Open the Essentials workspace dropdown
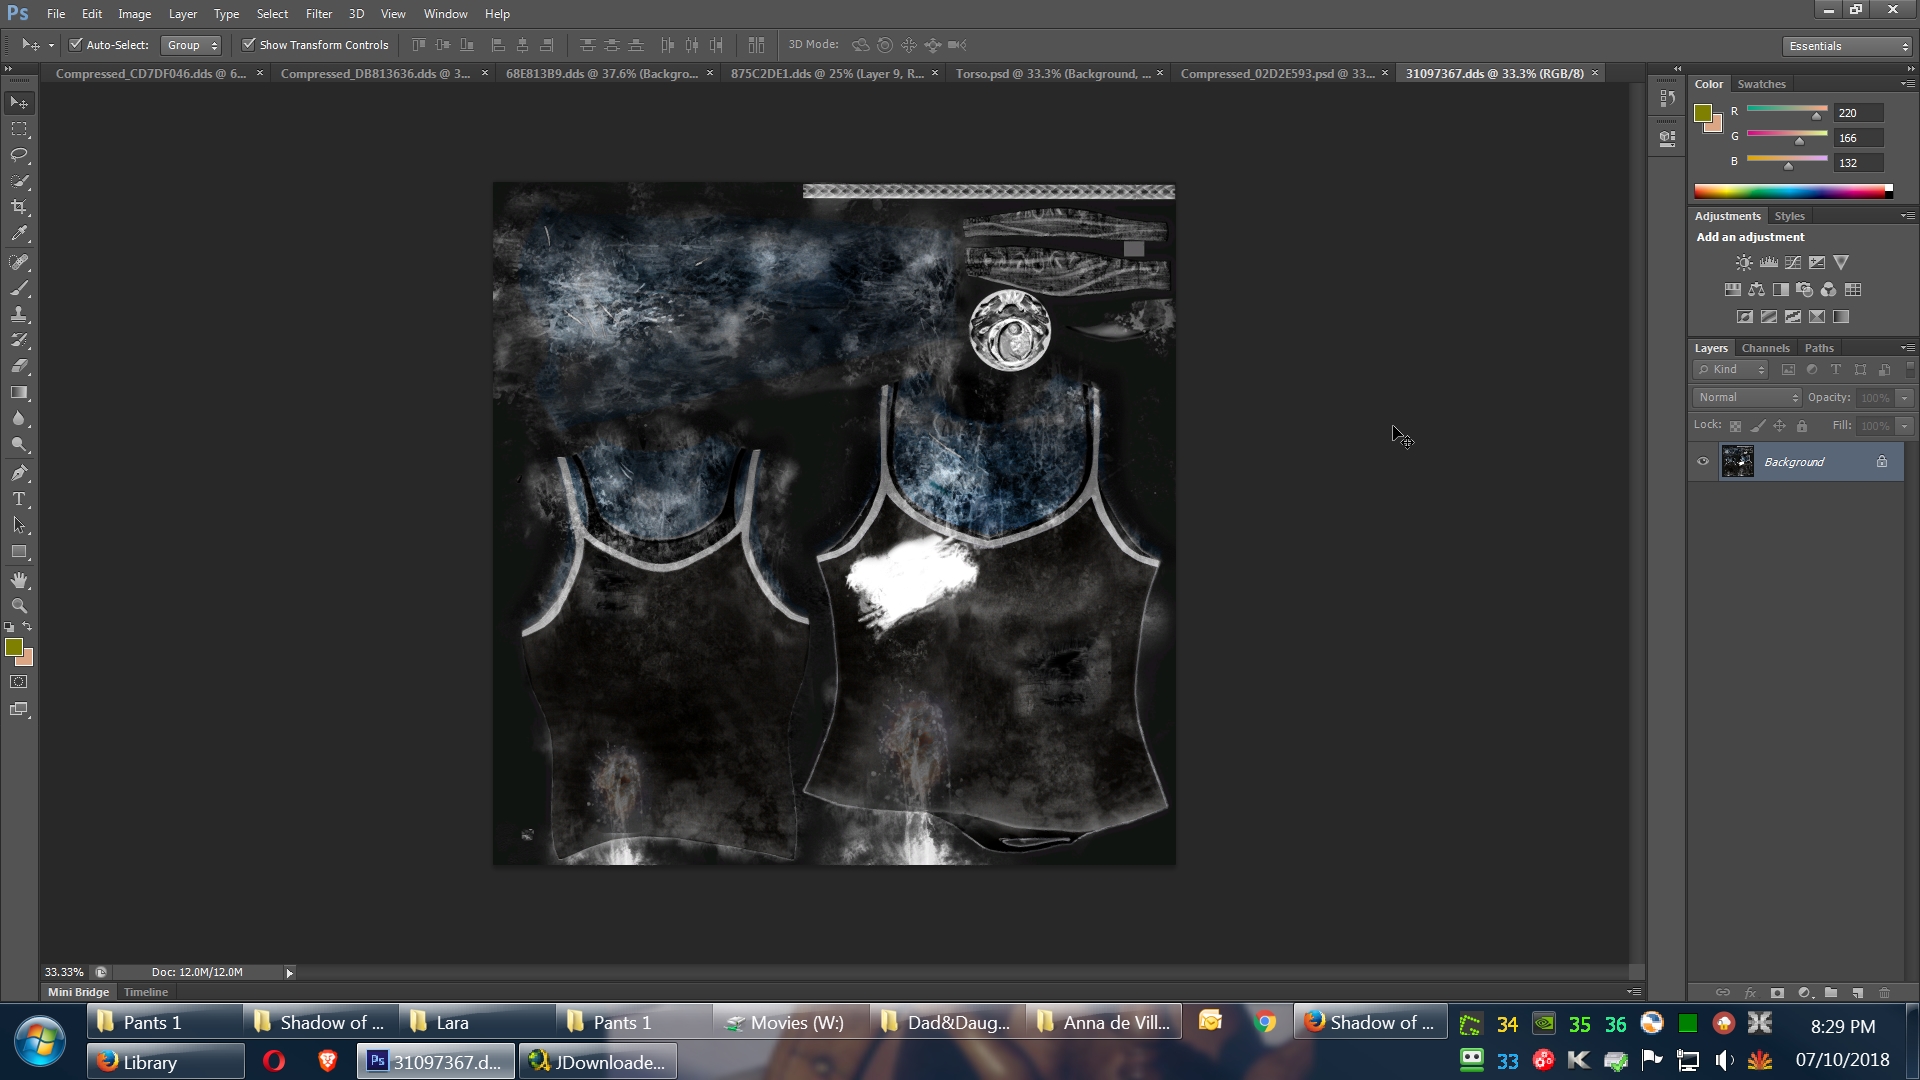The width and height of the screenshot is (1920, 1080). 1847,46
